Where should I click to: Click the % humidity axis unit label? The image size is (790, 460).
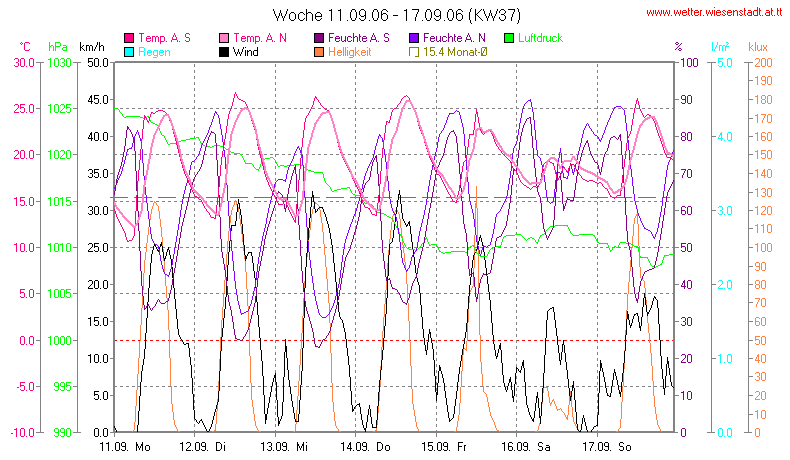pyautogui.click(x=678, y=47)
